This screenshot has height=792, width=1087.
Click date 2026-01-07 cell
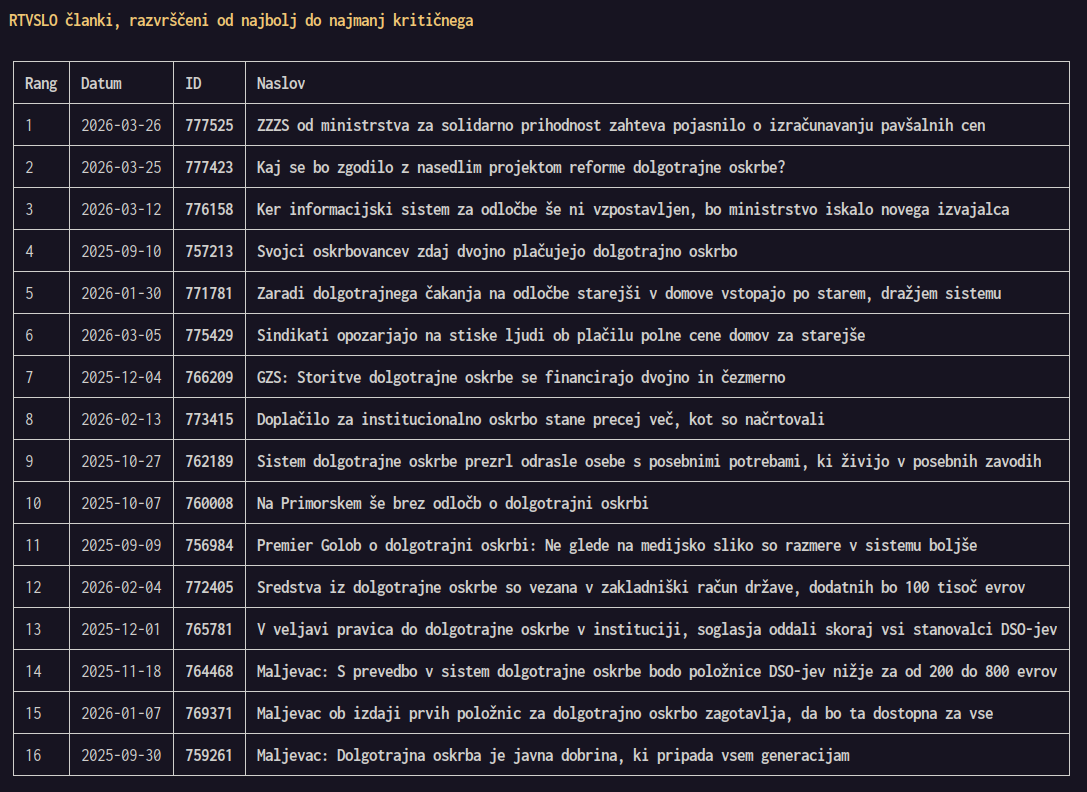point(121,714)
